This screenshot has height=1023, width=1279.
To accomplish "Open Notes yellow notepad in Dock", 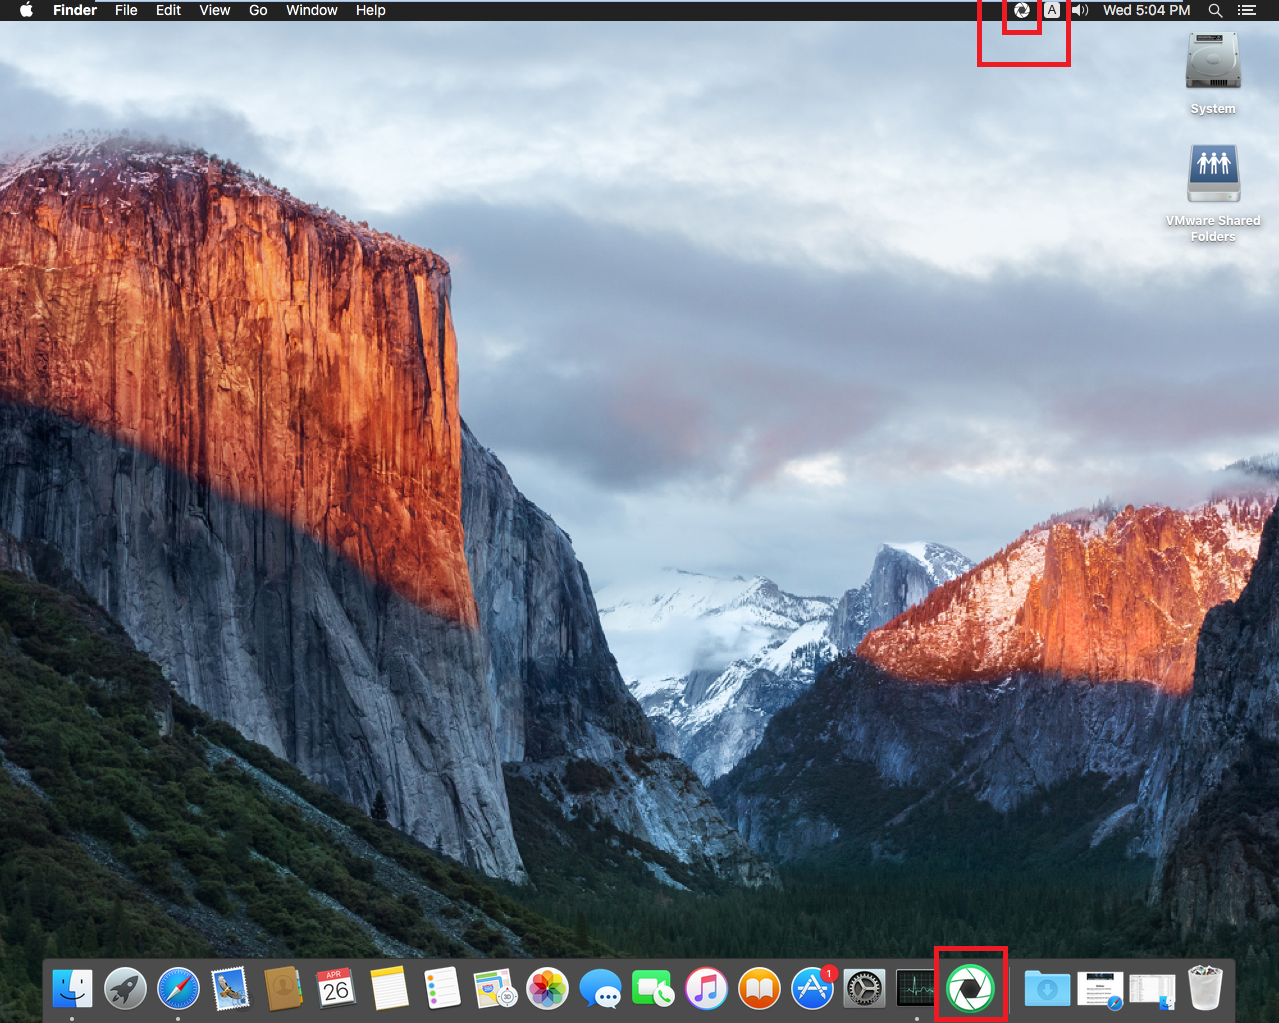I will point(389,989).
